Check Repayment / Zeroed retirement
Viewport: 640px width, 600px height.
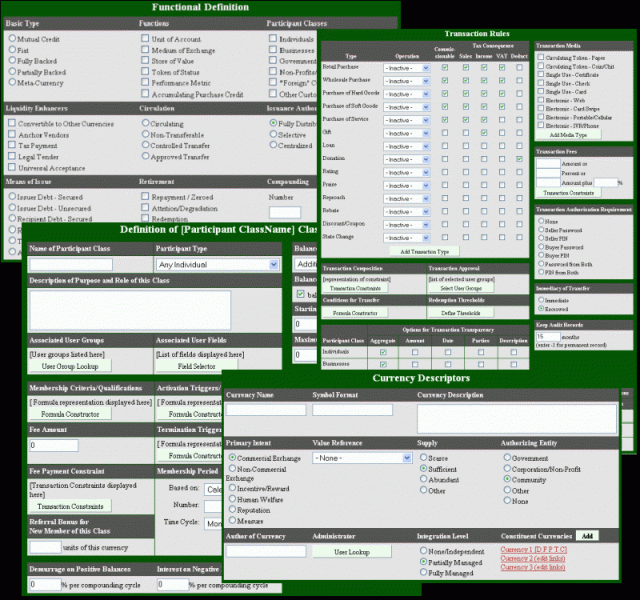click(x=145, y=196)
